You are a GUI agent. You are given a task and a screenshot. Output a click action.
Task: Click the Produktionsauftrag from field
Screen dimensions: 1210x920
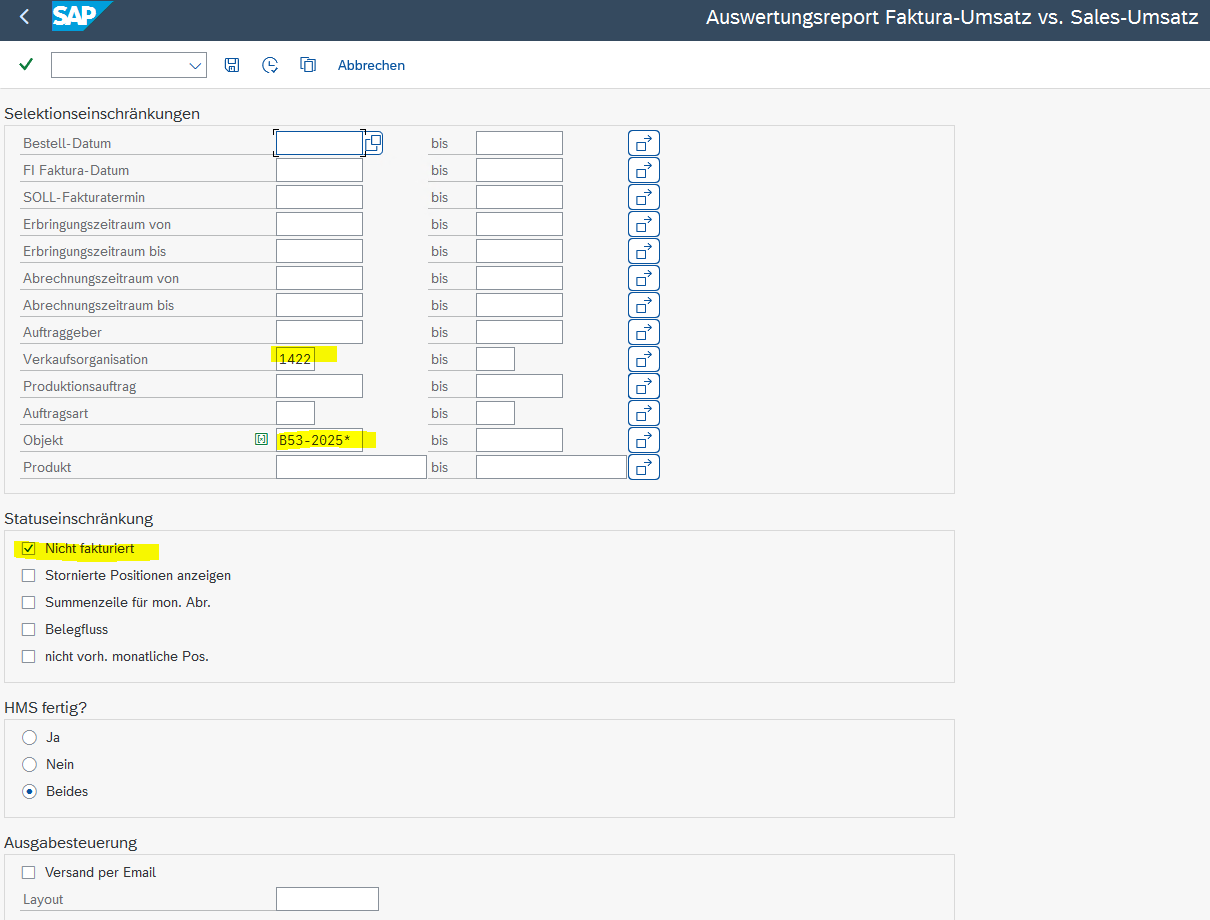coord(319,386)
